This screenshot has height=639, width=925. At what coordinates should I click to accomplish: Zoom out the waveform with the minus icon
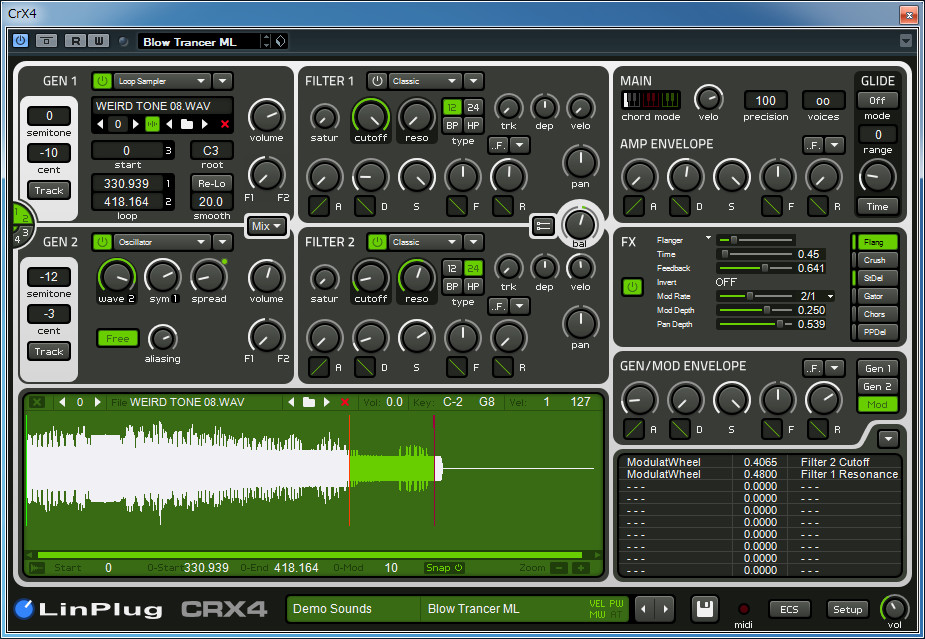[558, 568]
